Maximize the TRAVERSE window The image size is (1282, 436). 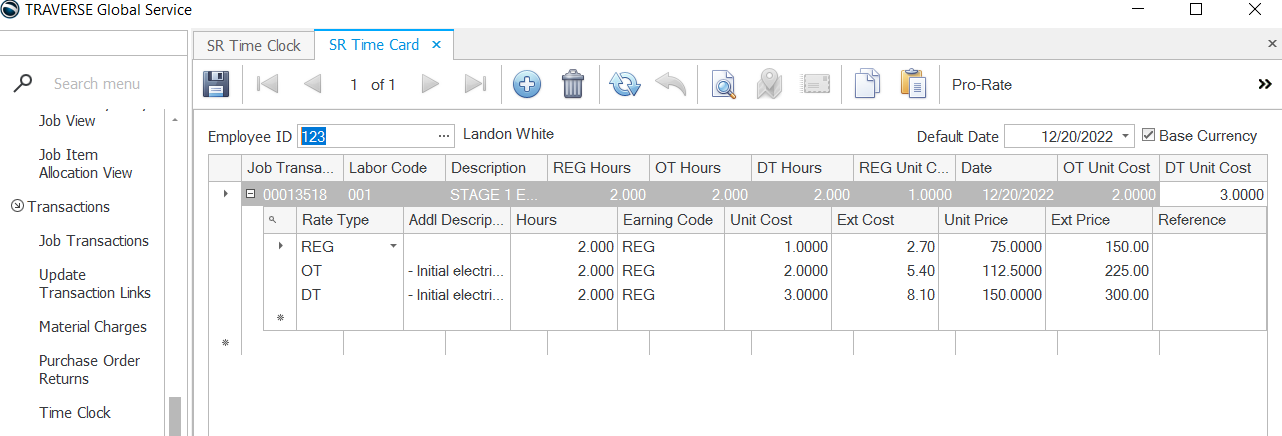1196,10
